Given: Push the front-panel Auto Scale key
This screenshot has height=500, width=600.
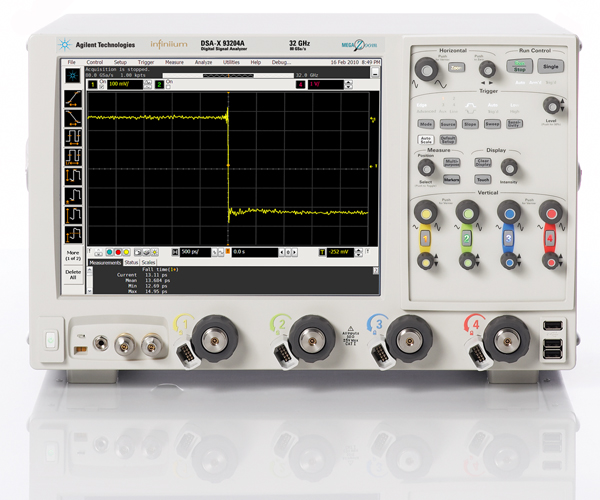Looking at the screenshot, I should coord(426,140).
